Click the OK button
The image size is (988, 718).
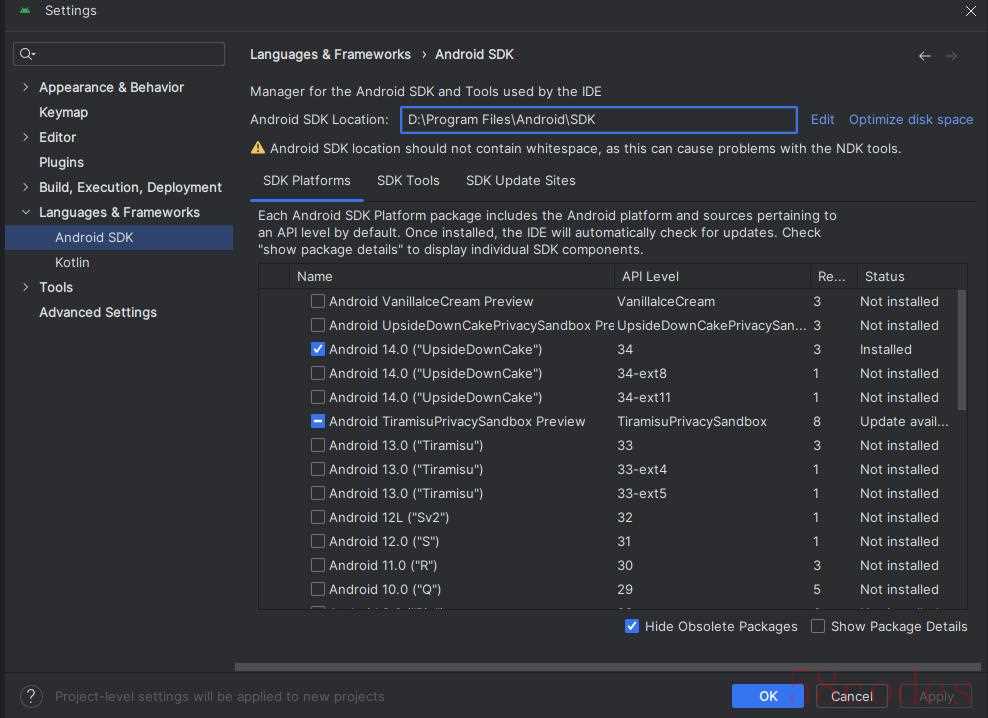[x=767, y=696]
